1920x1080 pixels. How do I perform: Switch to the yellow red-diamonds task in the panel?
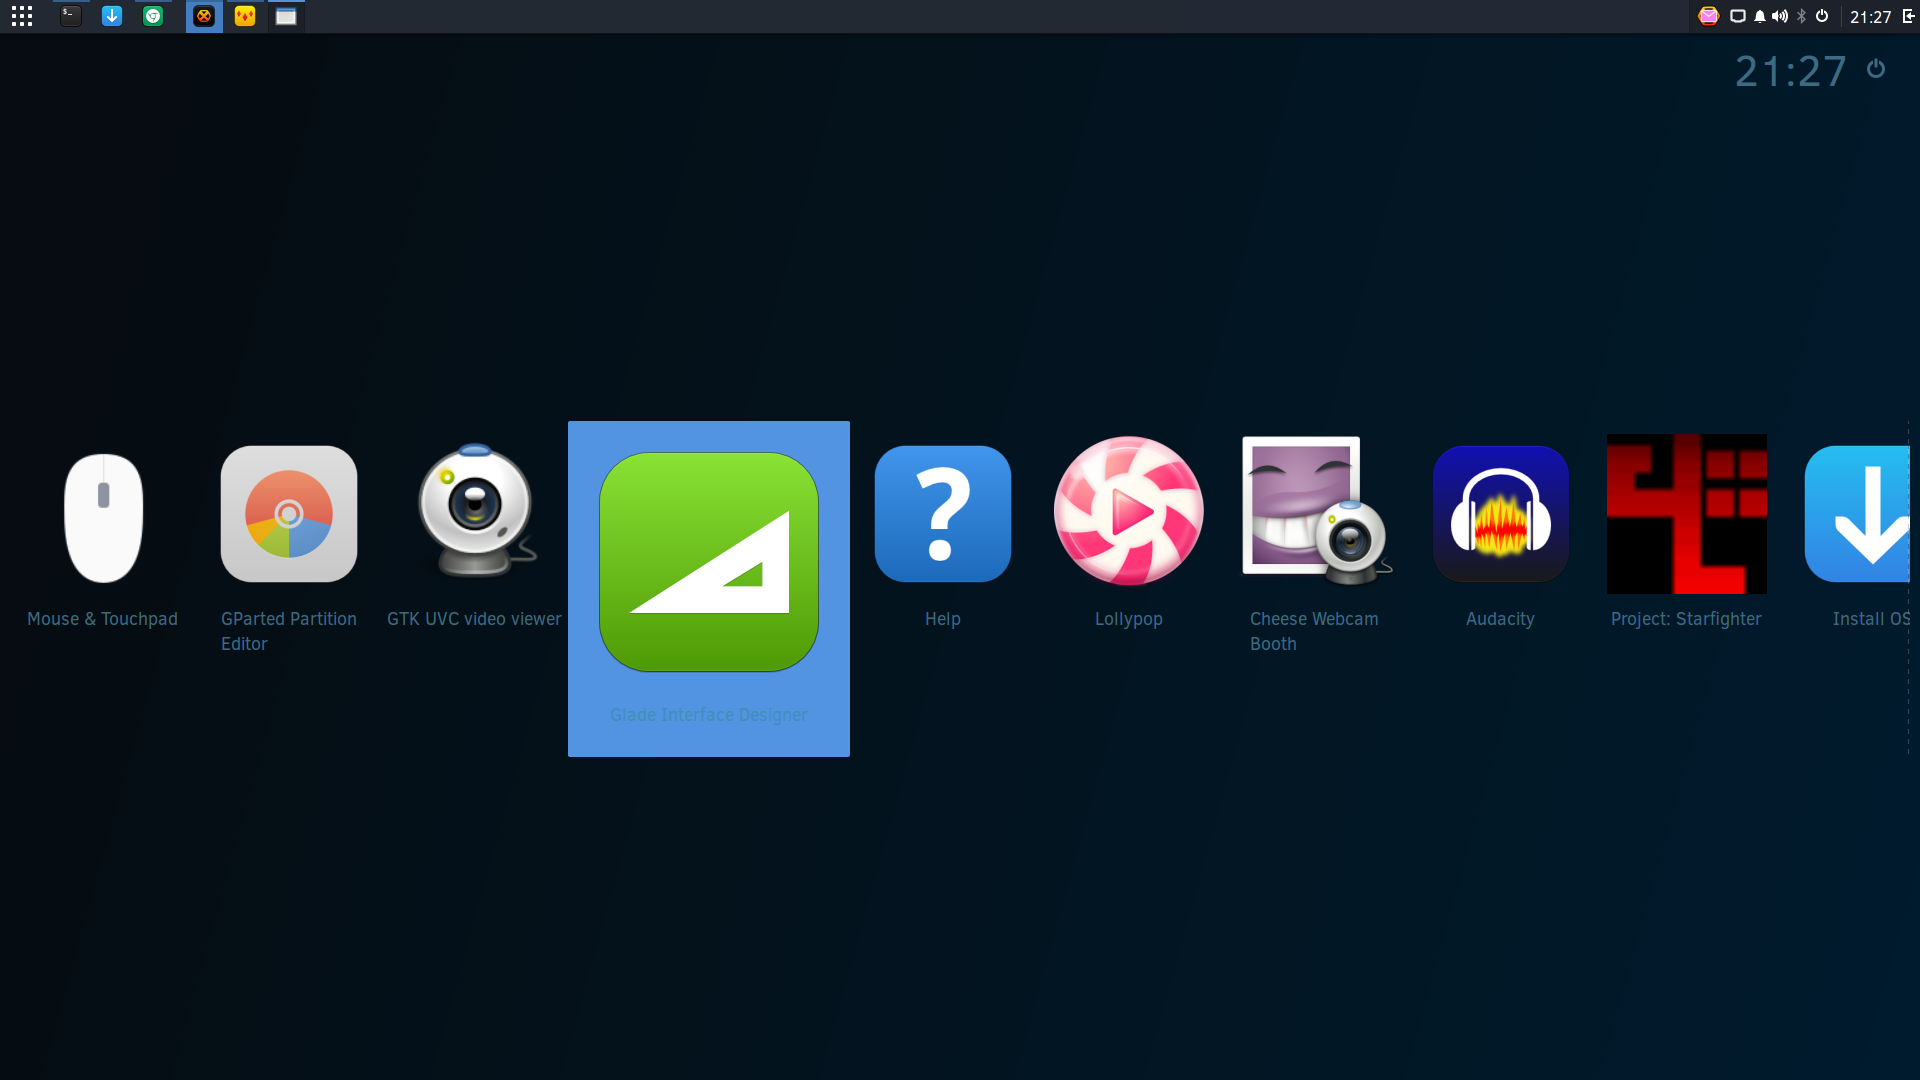pyautogui.click(x=245, y=16)
